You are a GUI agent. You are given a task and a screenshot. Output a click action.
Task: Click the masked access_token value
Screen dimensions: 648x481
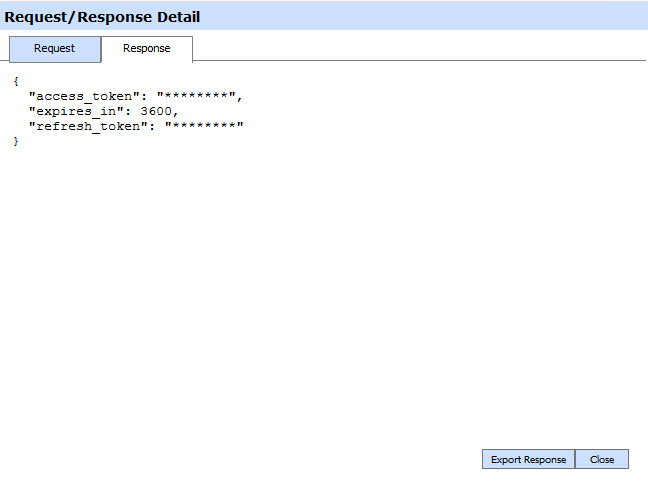pos(197,96)
